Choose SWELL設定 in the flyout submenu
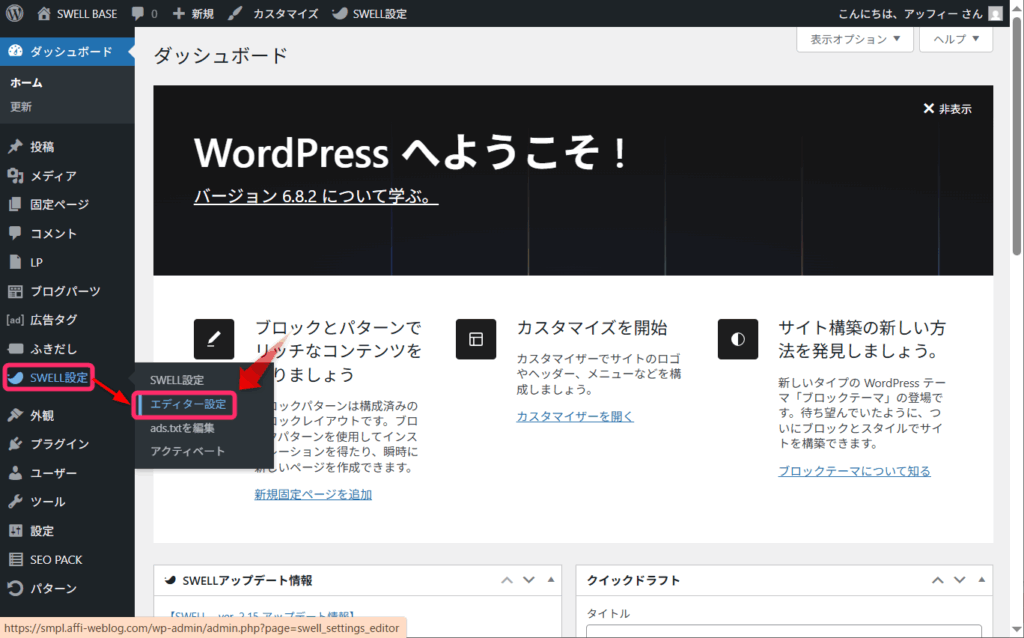The image size is (1024, 638). coord(177,380)
